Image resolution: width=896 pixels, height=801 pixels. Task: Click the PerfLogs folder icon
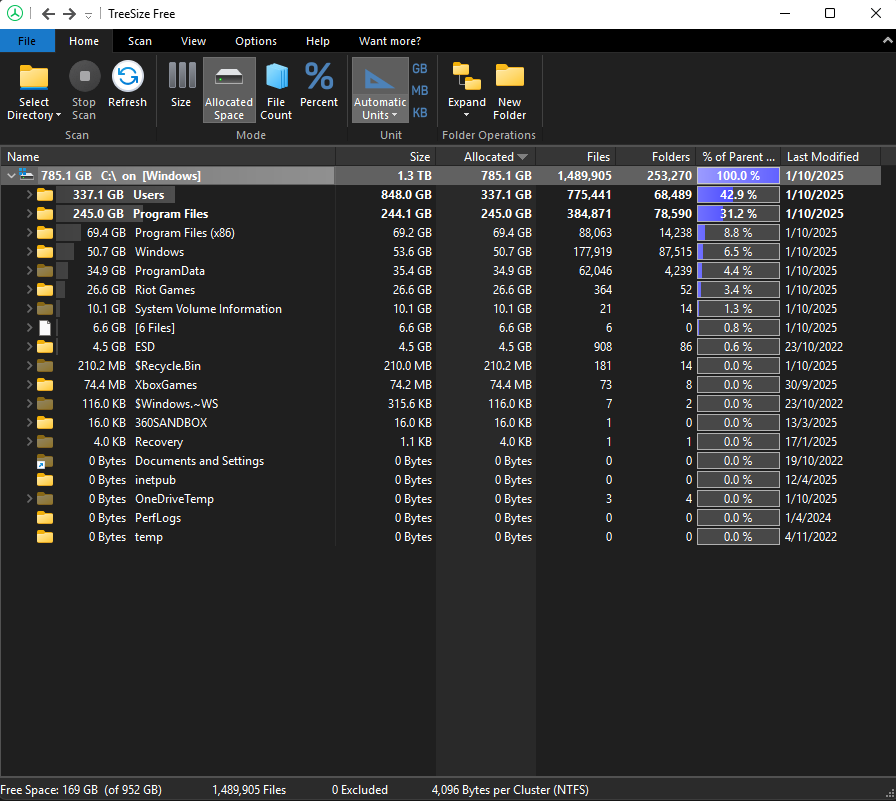tap(45, 518)
